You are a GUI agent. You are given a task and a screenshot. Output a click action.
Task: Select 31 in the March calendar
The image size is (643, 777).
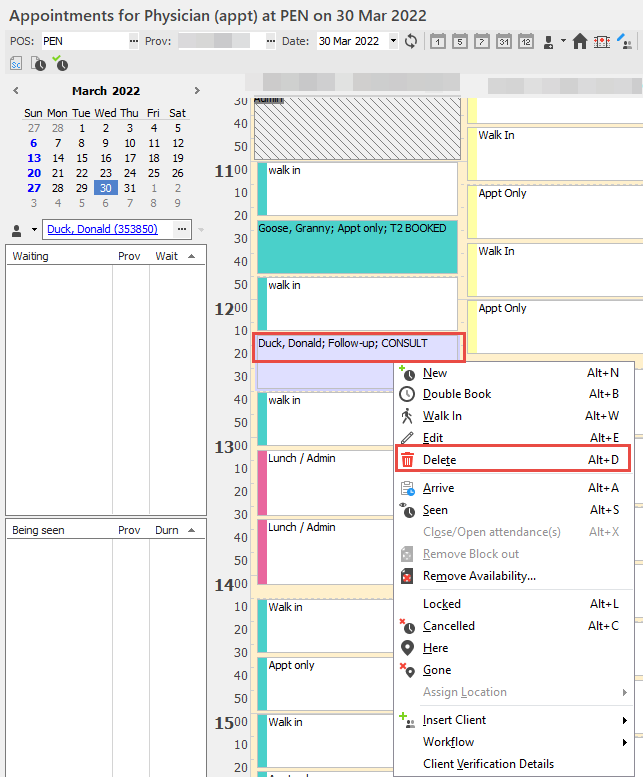pyautogui.click(x=129, y=188)
